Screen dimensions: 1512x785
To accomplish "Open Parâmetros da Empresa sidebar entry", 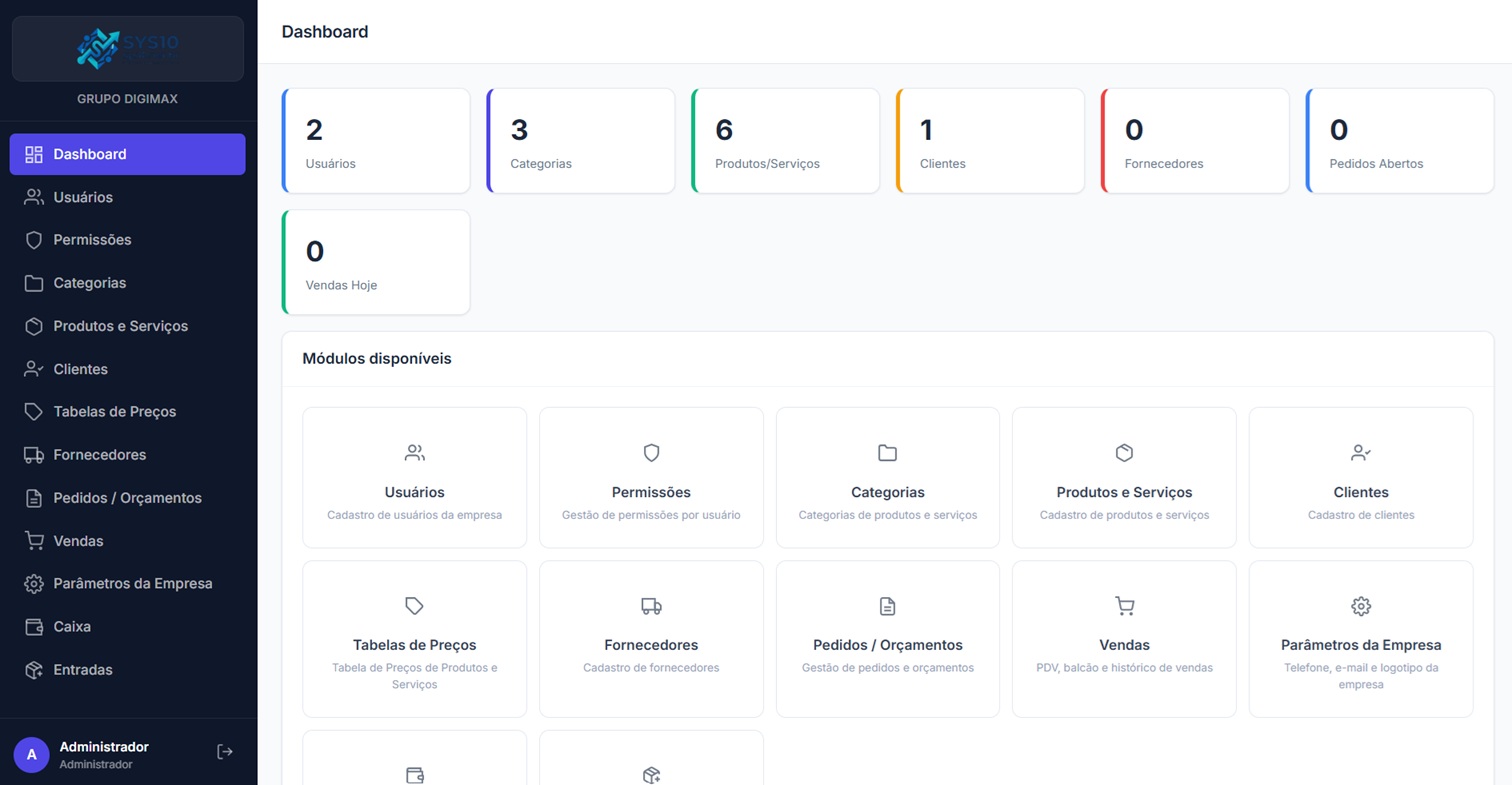I will pyautogui.click(x=127, y=584).
